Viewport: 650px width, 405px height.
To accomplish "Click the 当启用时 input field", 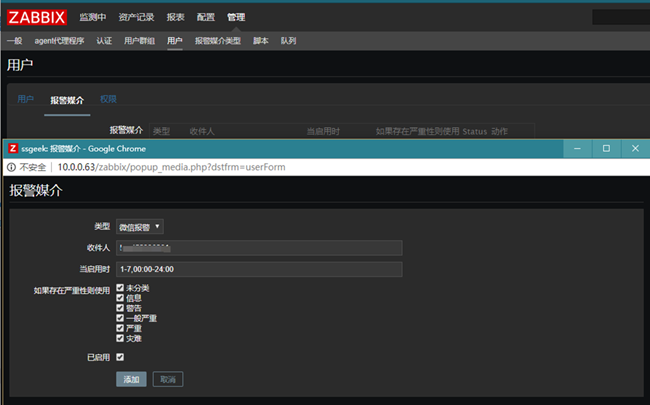I will tap(259, 269).
